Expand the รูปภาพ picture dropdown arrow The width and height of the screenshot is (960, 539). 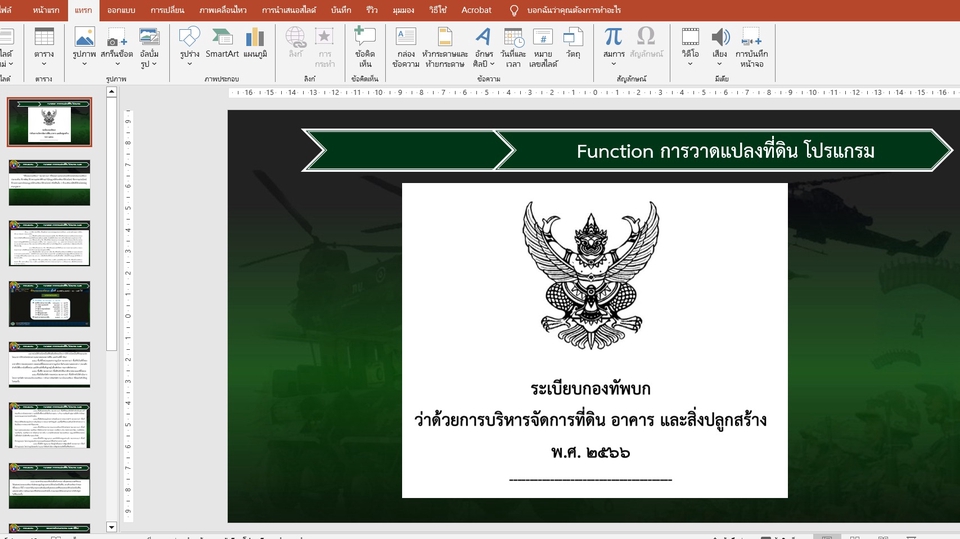[x=84, y=64]
